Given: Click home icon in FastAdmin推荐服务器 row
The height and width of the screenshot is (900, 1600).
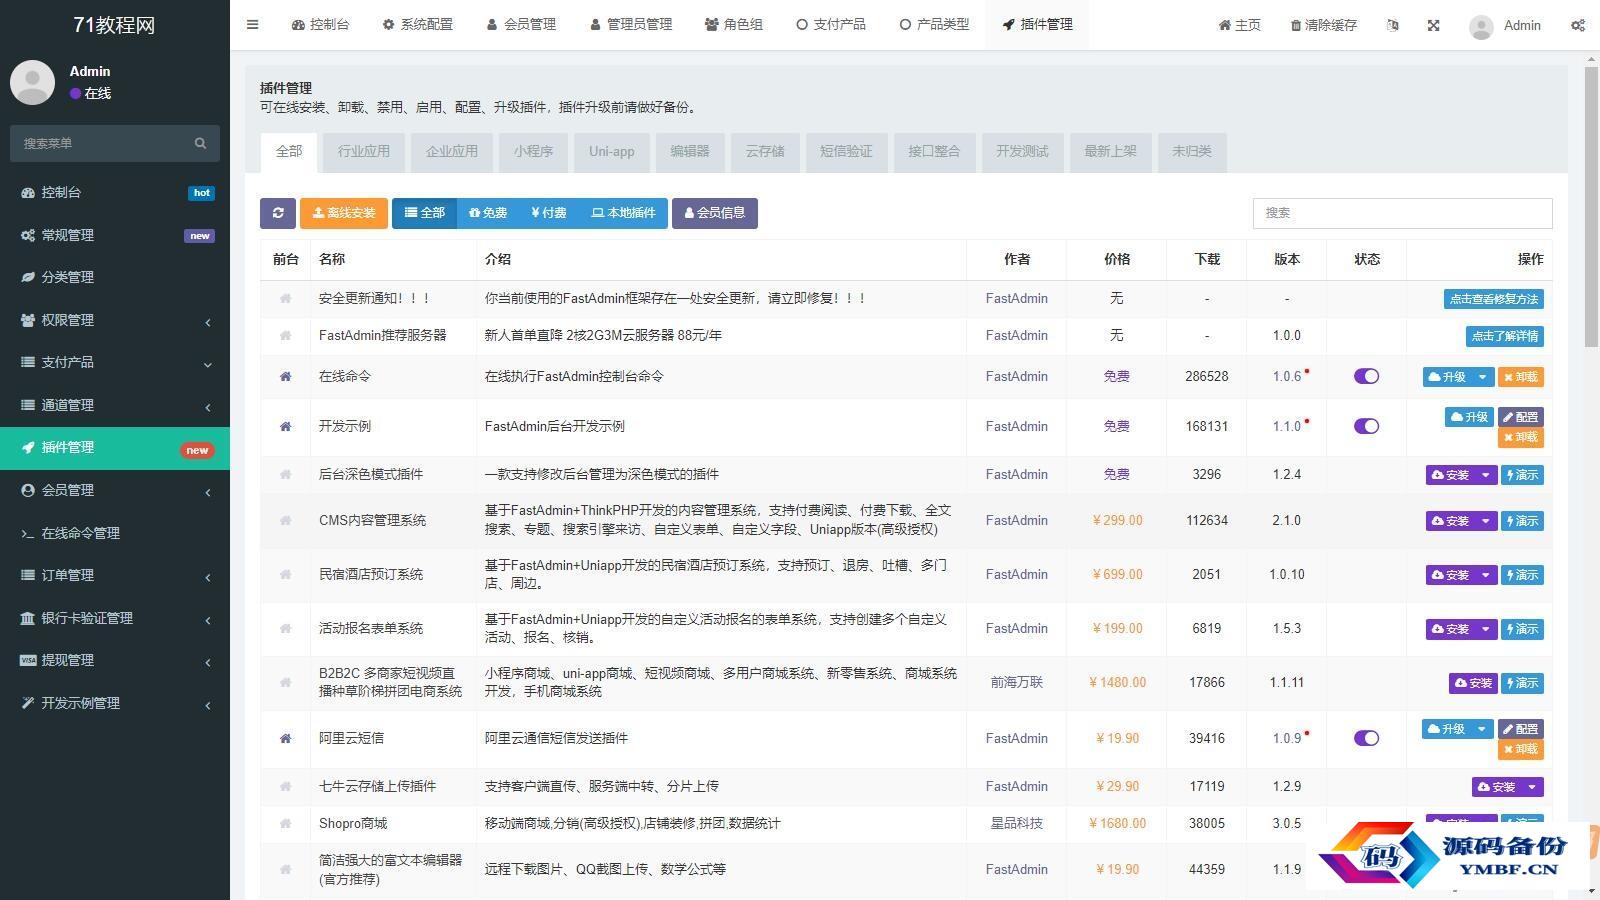Looking at the screenshot, I should tap(285, 336).
